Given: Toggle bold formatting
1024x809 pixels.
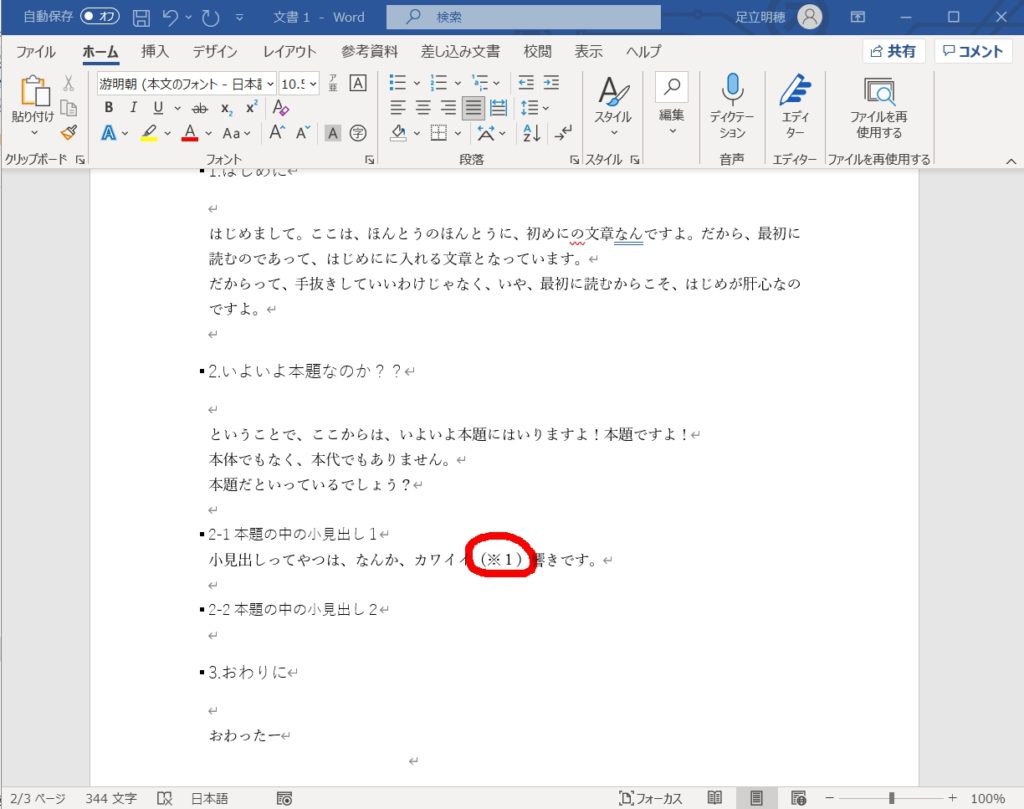Looking at the screenshot, I should coord(108,108).
